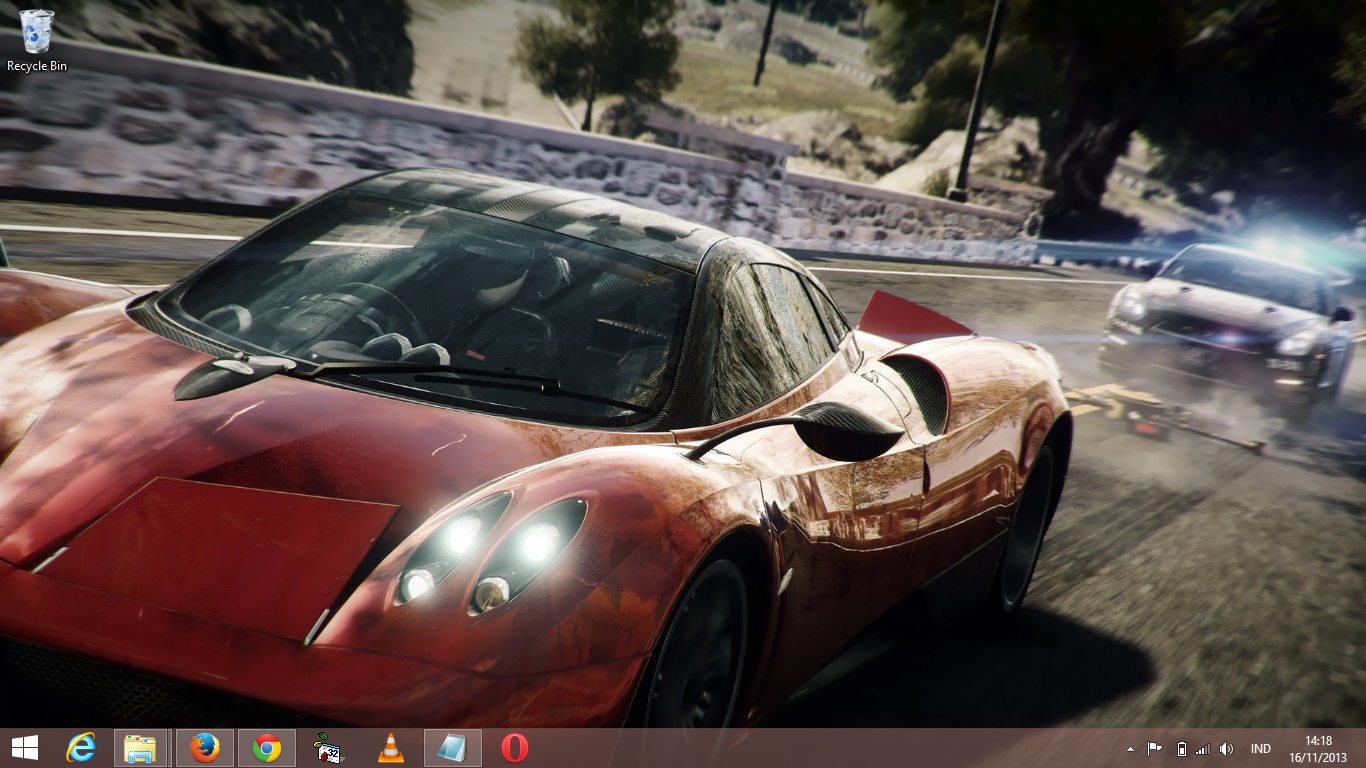This screenshot has height=768, width=1366.
Task: Open the Windows Start button
Action: click(25, 748)
